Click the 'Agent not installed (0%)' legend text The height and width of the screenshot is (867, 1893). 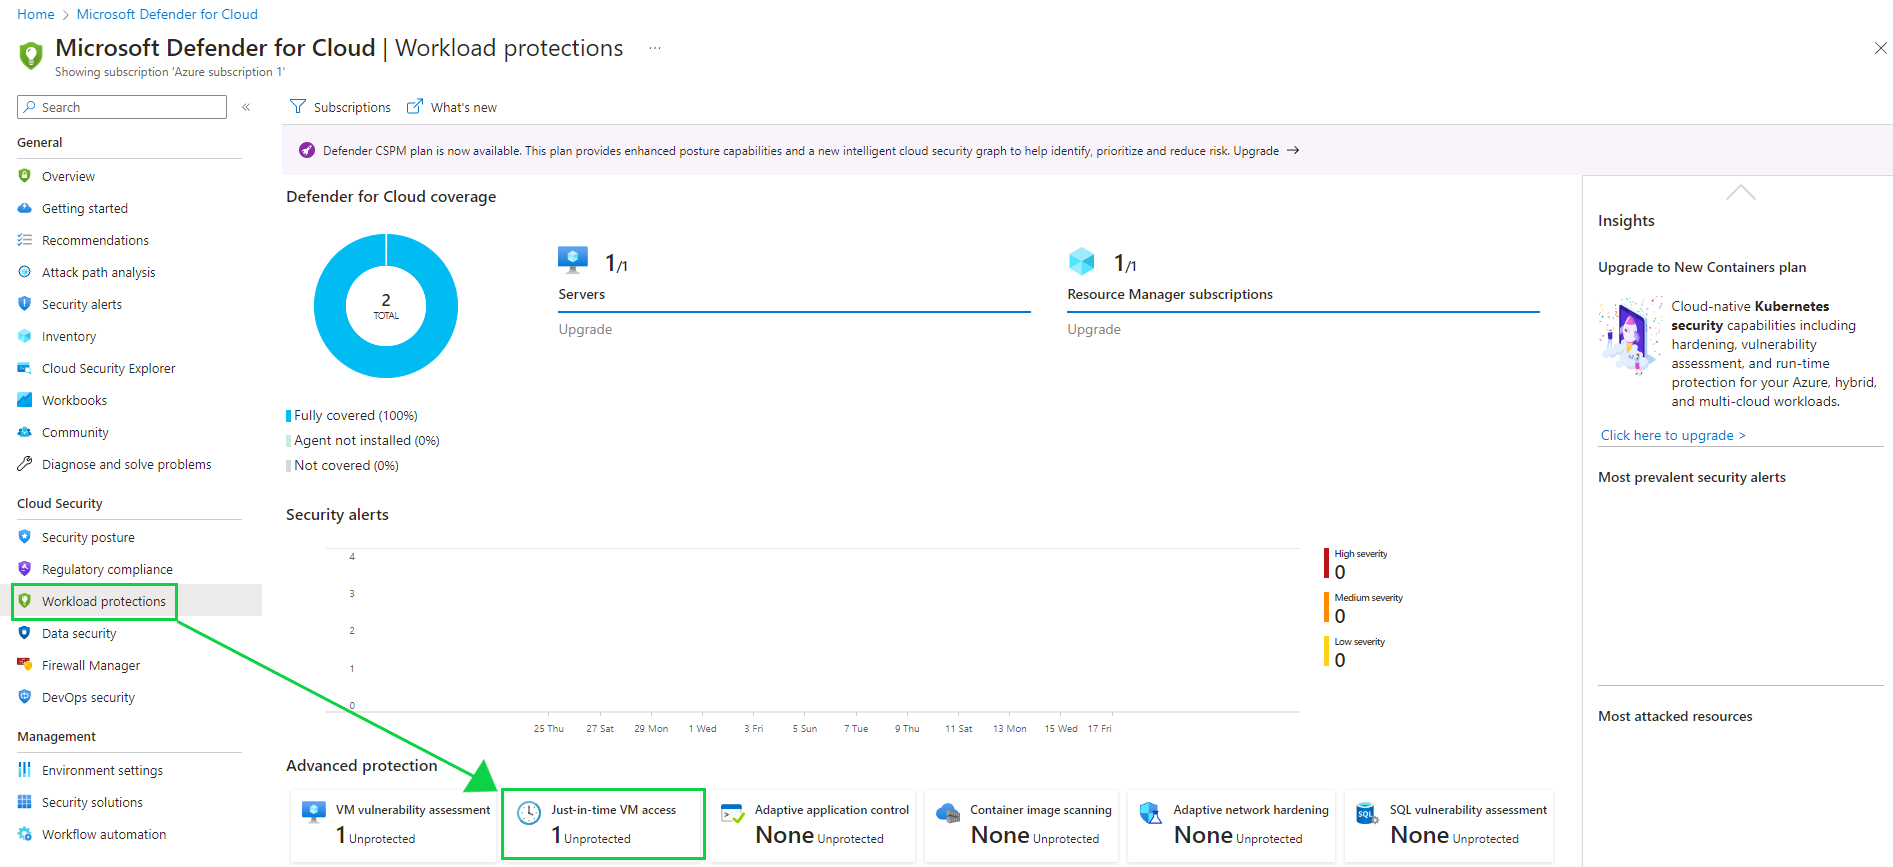click(x=367, y=440)
